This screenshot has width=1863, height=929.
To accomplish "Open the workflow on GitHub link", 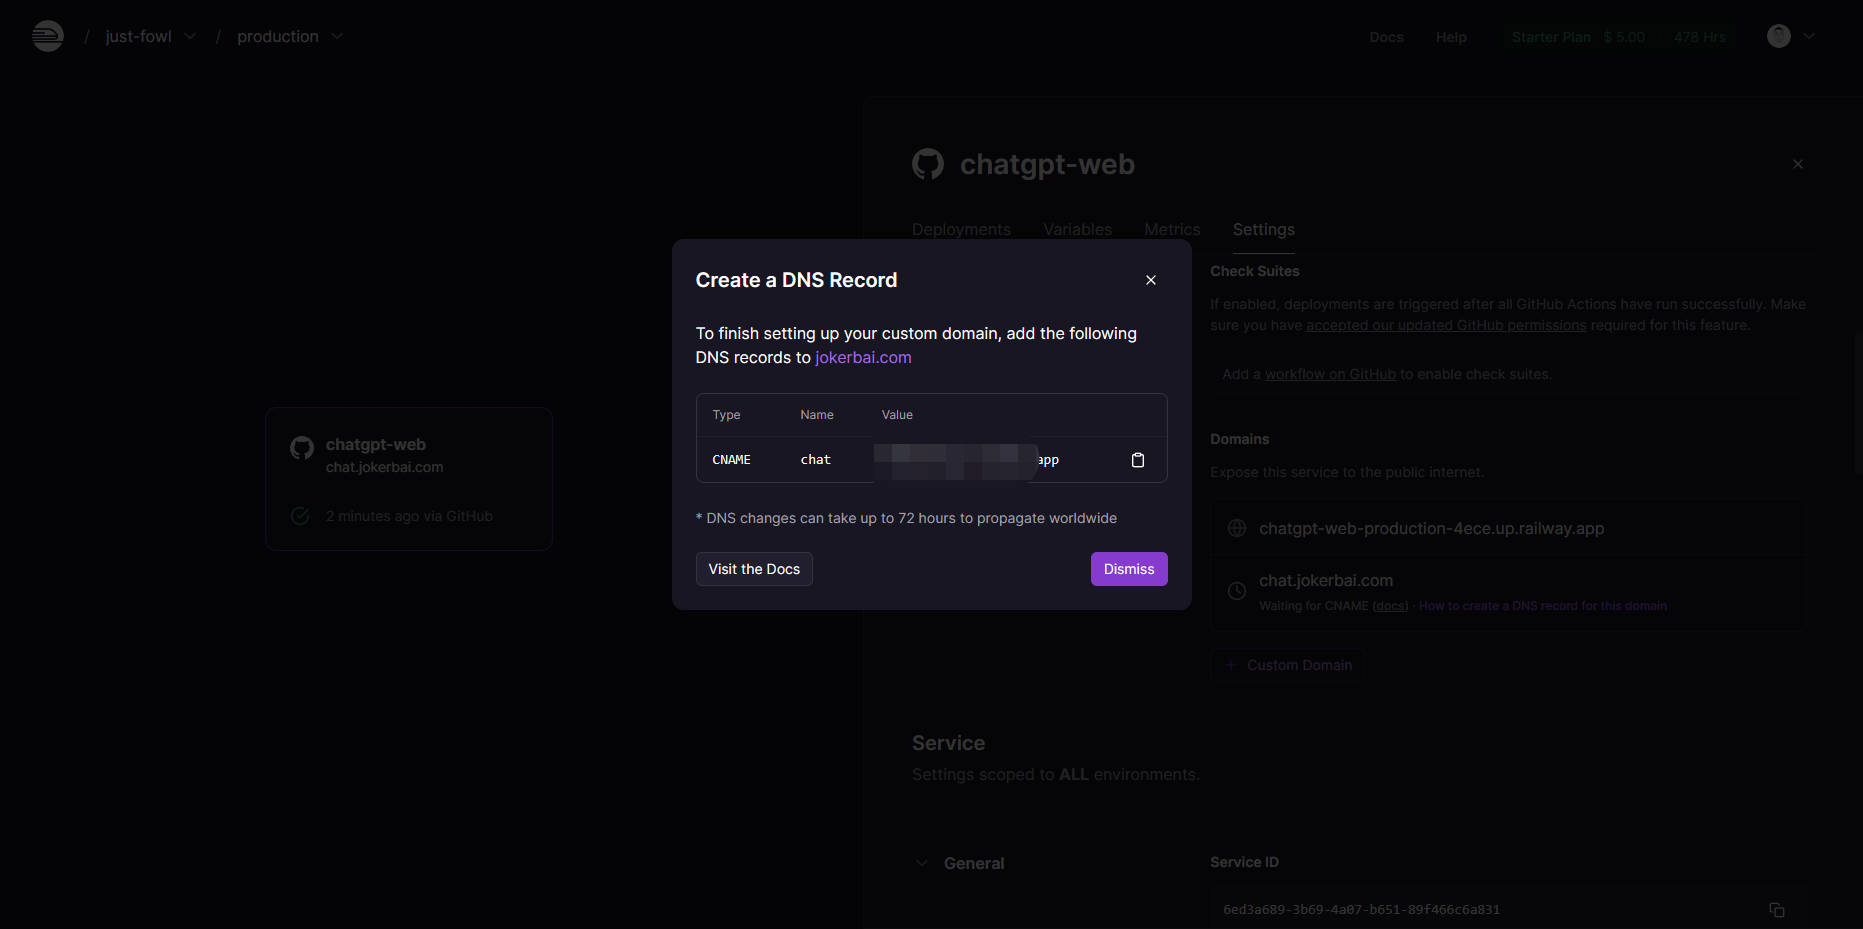I will coord(1330,374).
